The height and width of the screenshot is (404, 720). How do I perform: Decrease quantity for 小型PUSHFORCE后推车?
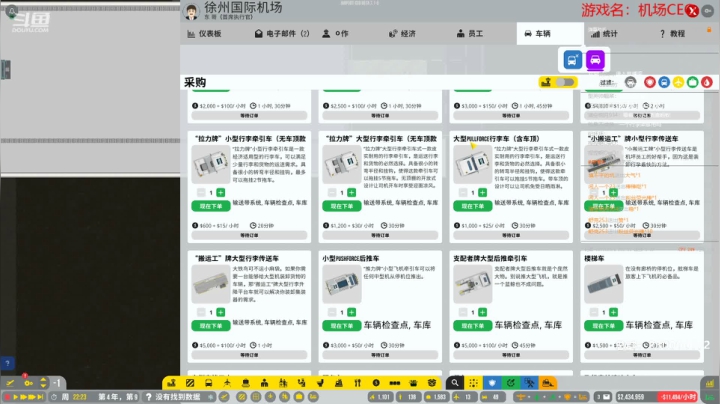332,312
